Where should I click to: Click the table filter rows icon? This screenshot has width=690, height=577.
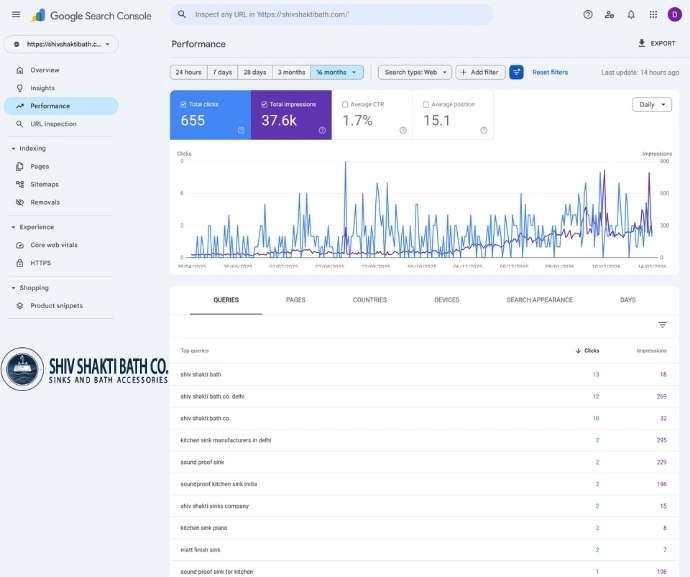(662, 325)
